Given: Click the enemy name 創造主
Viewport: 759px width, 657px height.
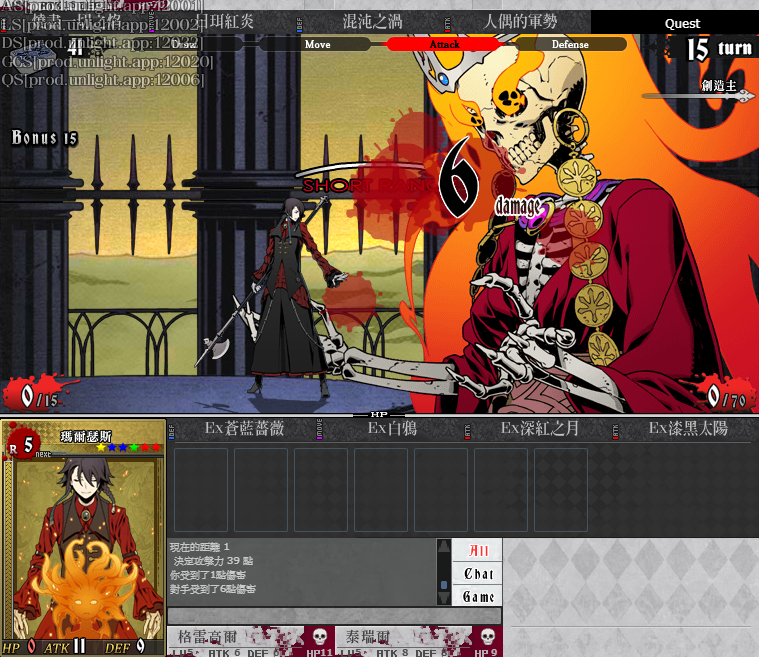Looking at the screenshot, I should [719, 86].
